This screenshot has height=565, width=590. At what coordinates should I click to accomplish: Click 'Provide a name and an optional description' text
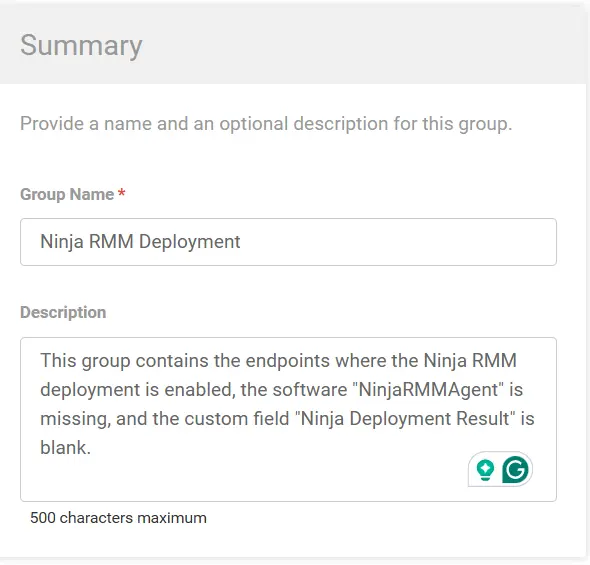266,124
